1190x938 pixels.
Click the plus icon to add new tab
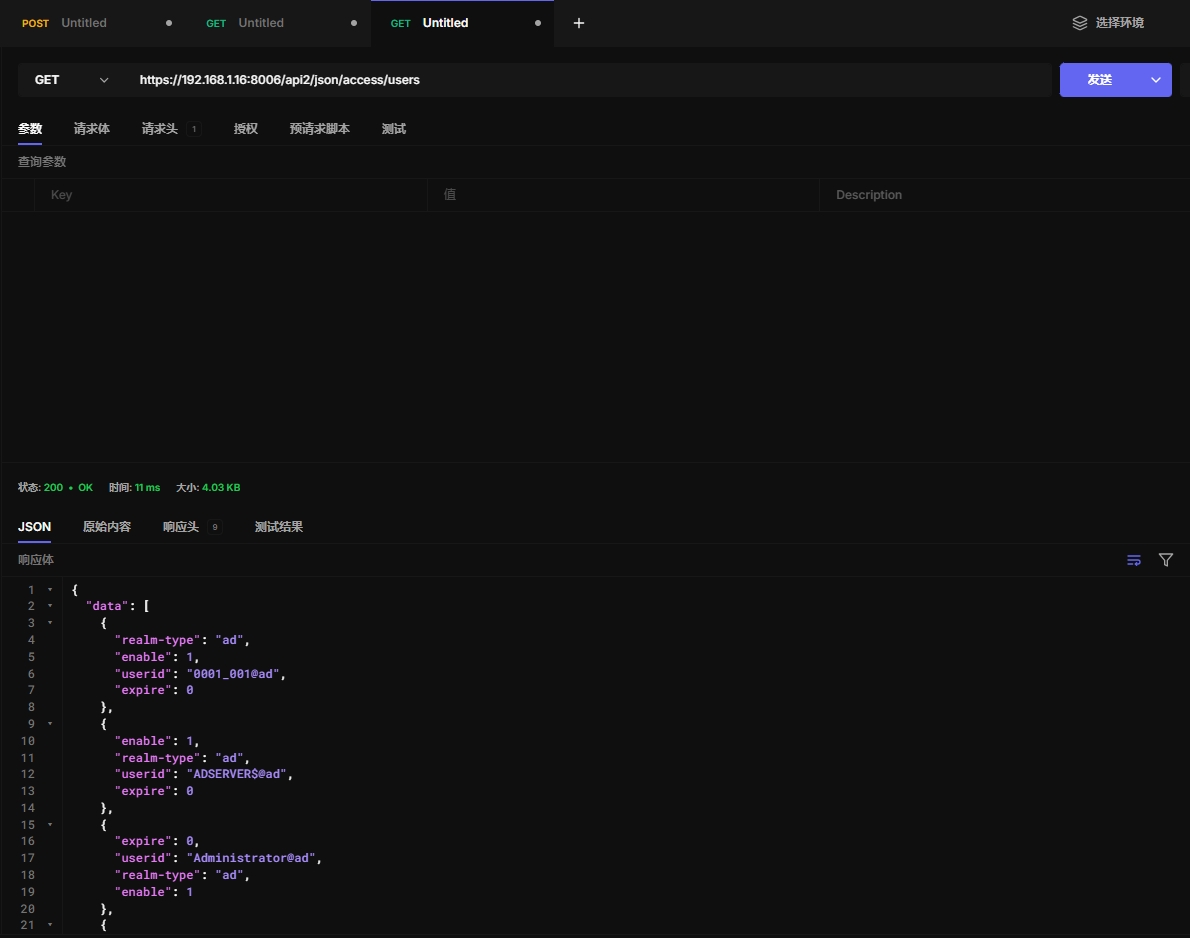point(578,23)
